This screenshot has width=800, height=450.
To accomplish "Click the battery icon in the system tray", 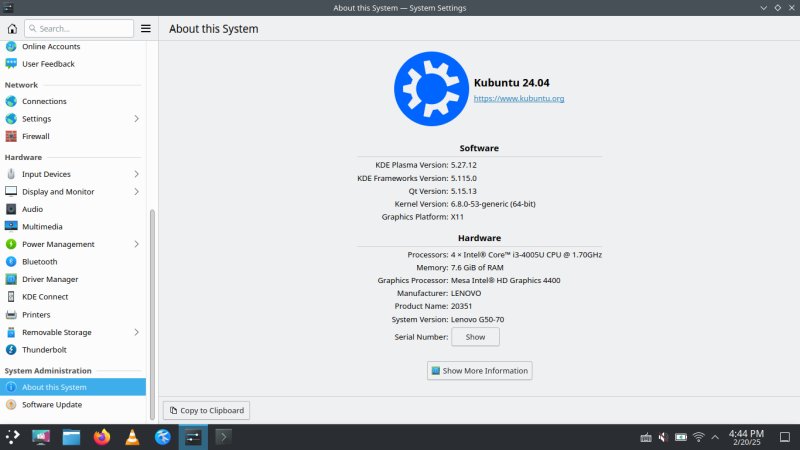I will [x=681, y=437].
